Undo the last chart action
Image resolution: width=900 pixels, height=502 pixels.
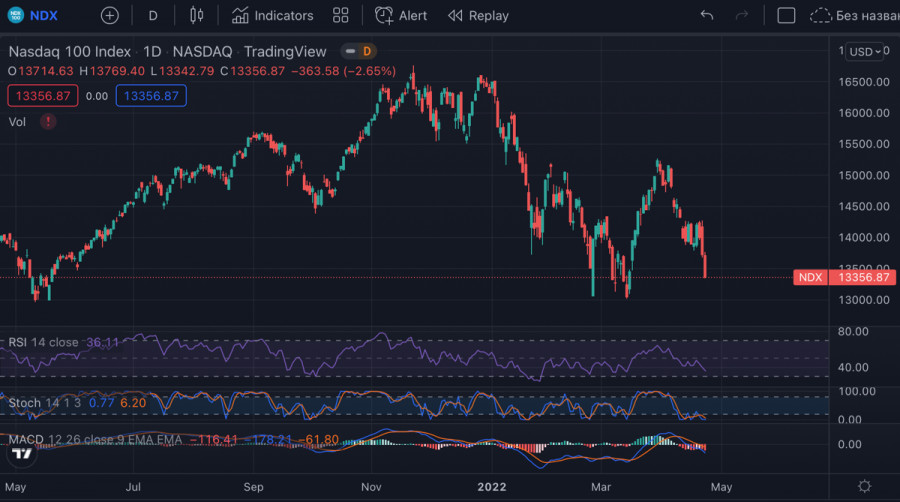click(x=707, y=15)
